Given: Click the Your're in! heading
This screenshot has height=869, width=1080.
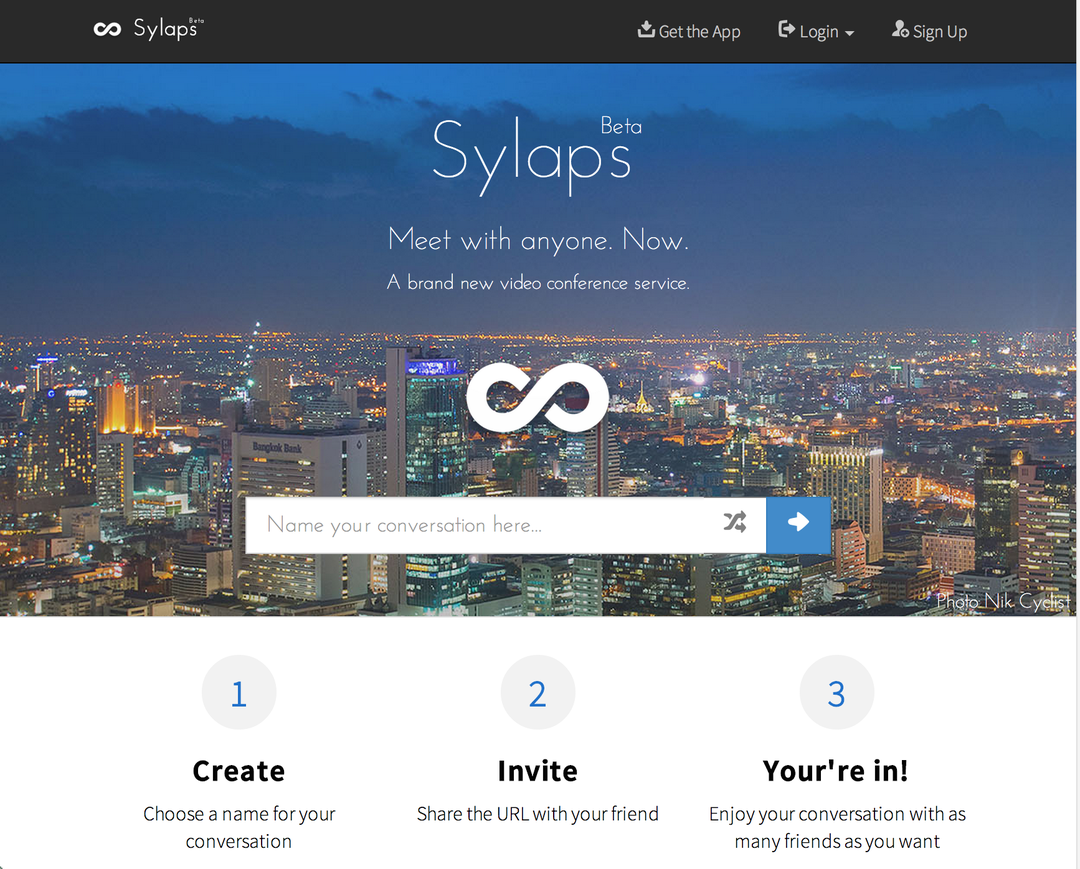Looking at the screenshot, I should tap(836, 771).
